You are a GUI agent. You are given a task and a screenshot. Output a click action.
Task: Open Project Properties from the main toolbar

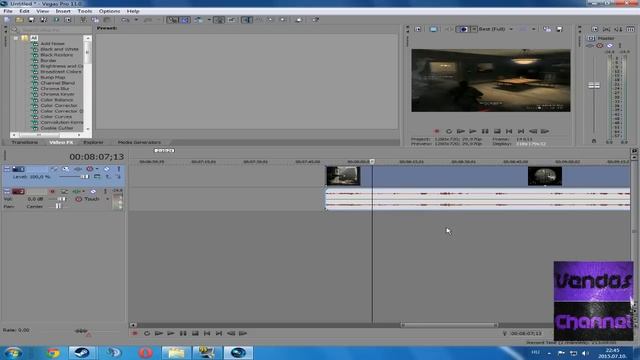click(x=68, y=20)
